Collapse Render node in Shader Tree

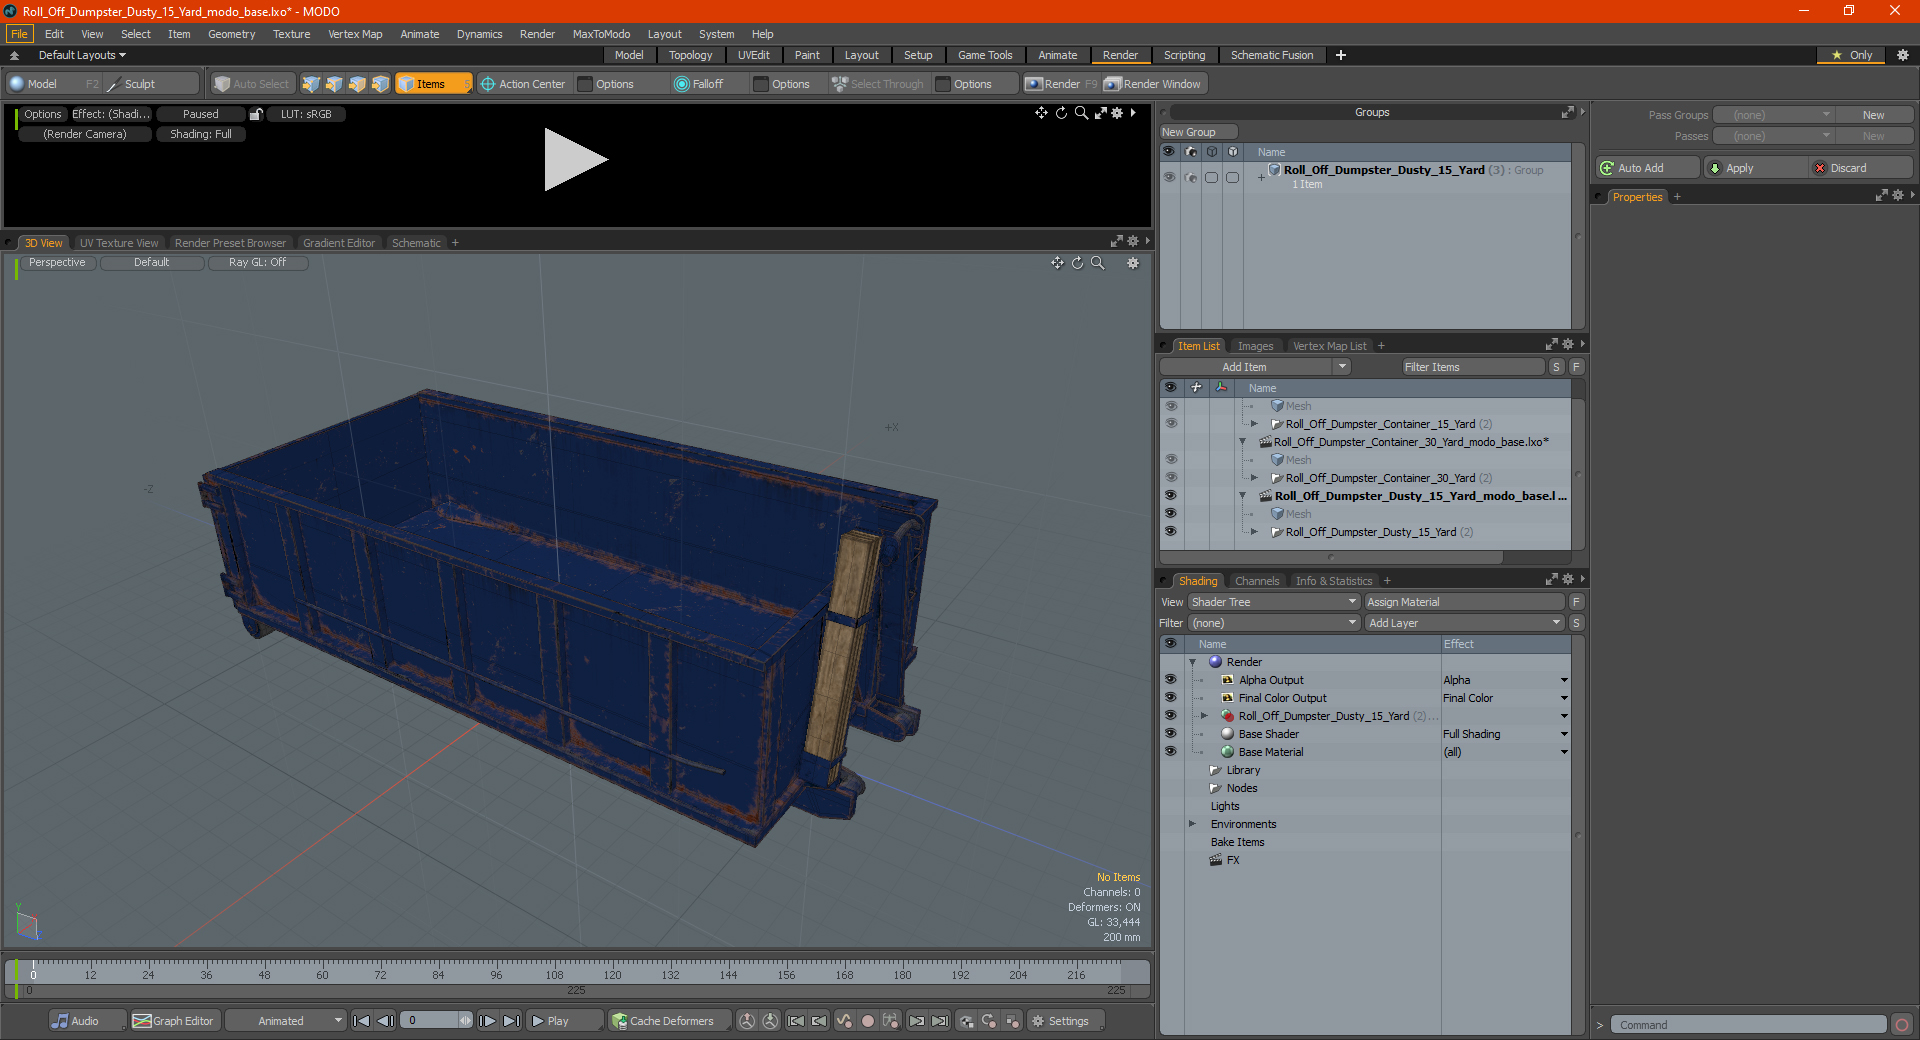tap(1192, 662)
